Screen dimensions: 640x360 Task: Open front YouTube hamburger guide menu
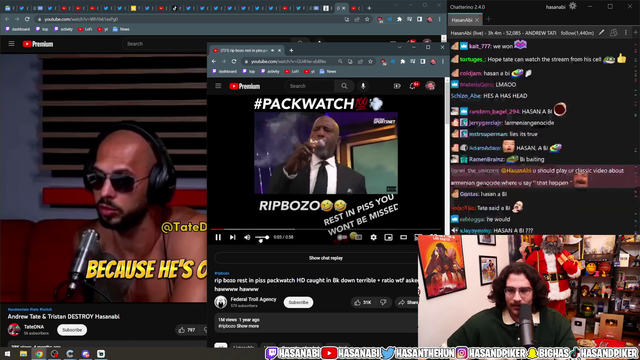tap(218, 86)
